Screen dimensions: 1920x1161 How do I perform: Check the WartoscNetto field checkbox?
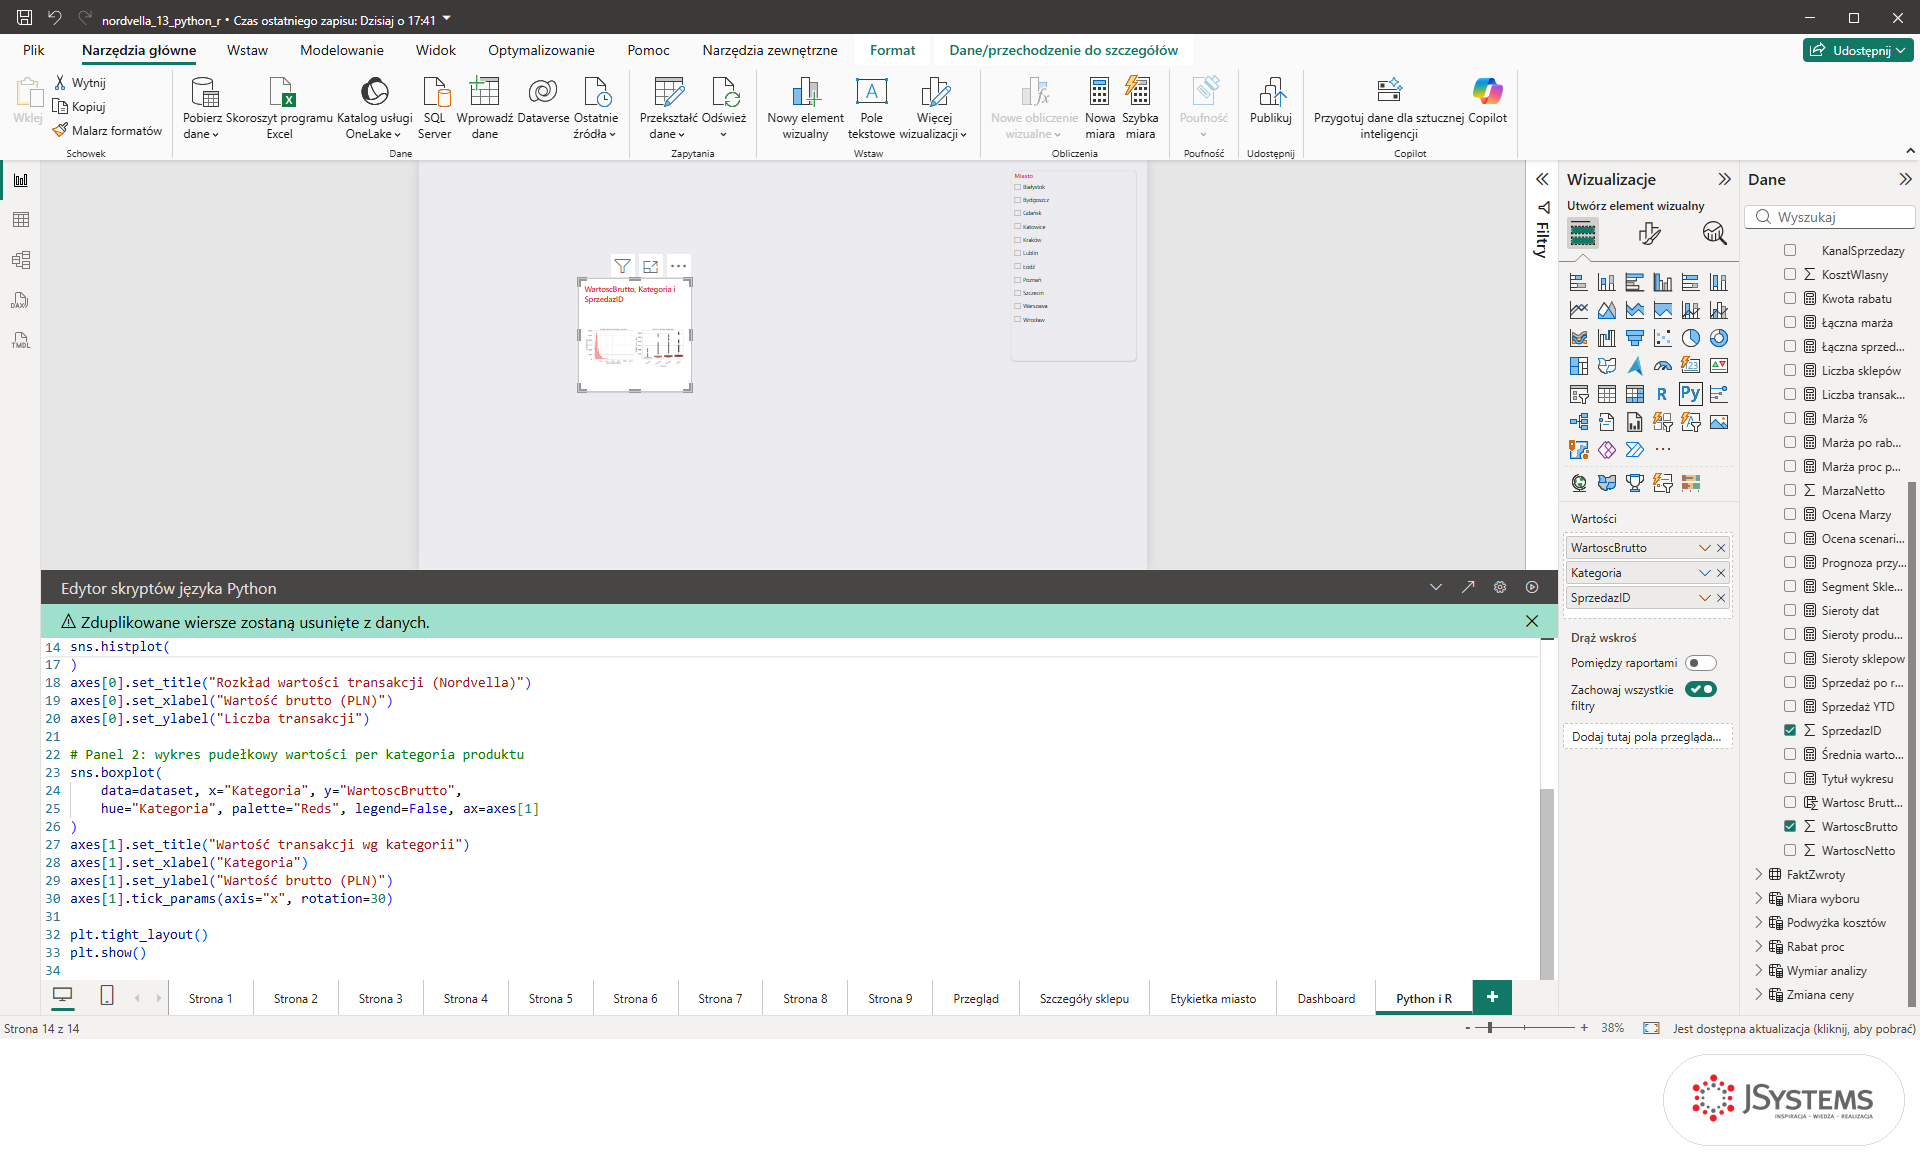point(1790,850)
